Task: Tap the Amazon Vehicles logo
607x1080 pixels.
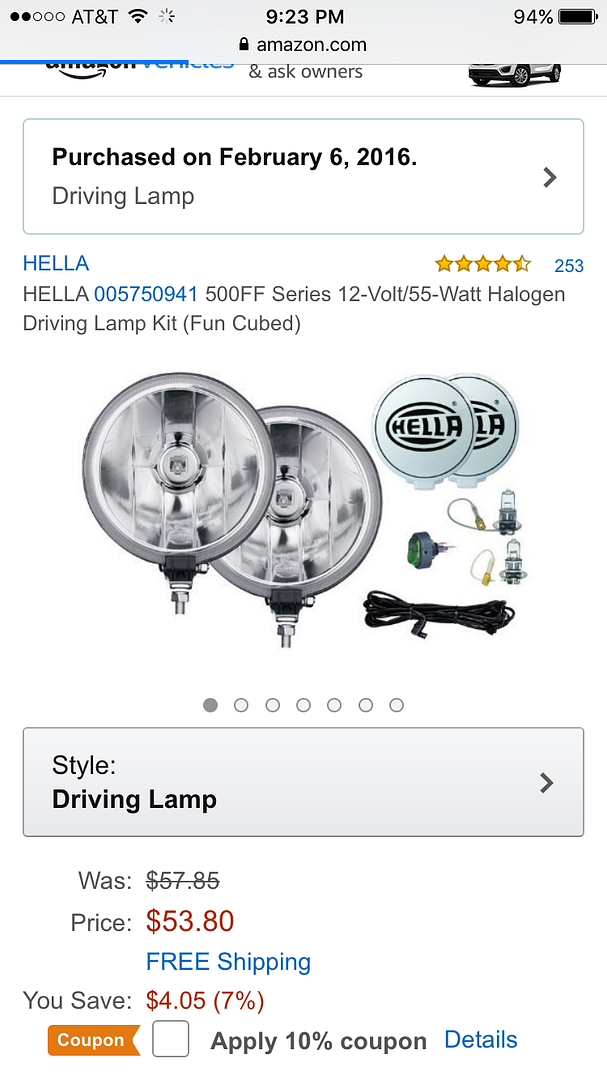Action: [140, 70]
